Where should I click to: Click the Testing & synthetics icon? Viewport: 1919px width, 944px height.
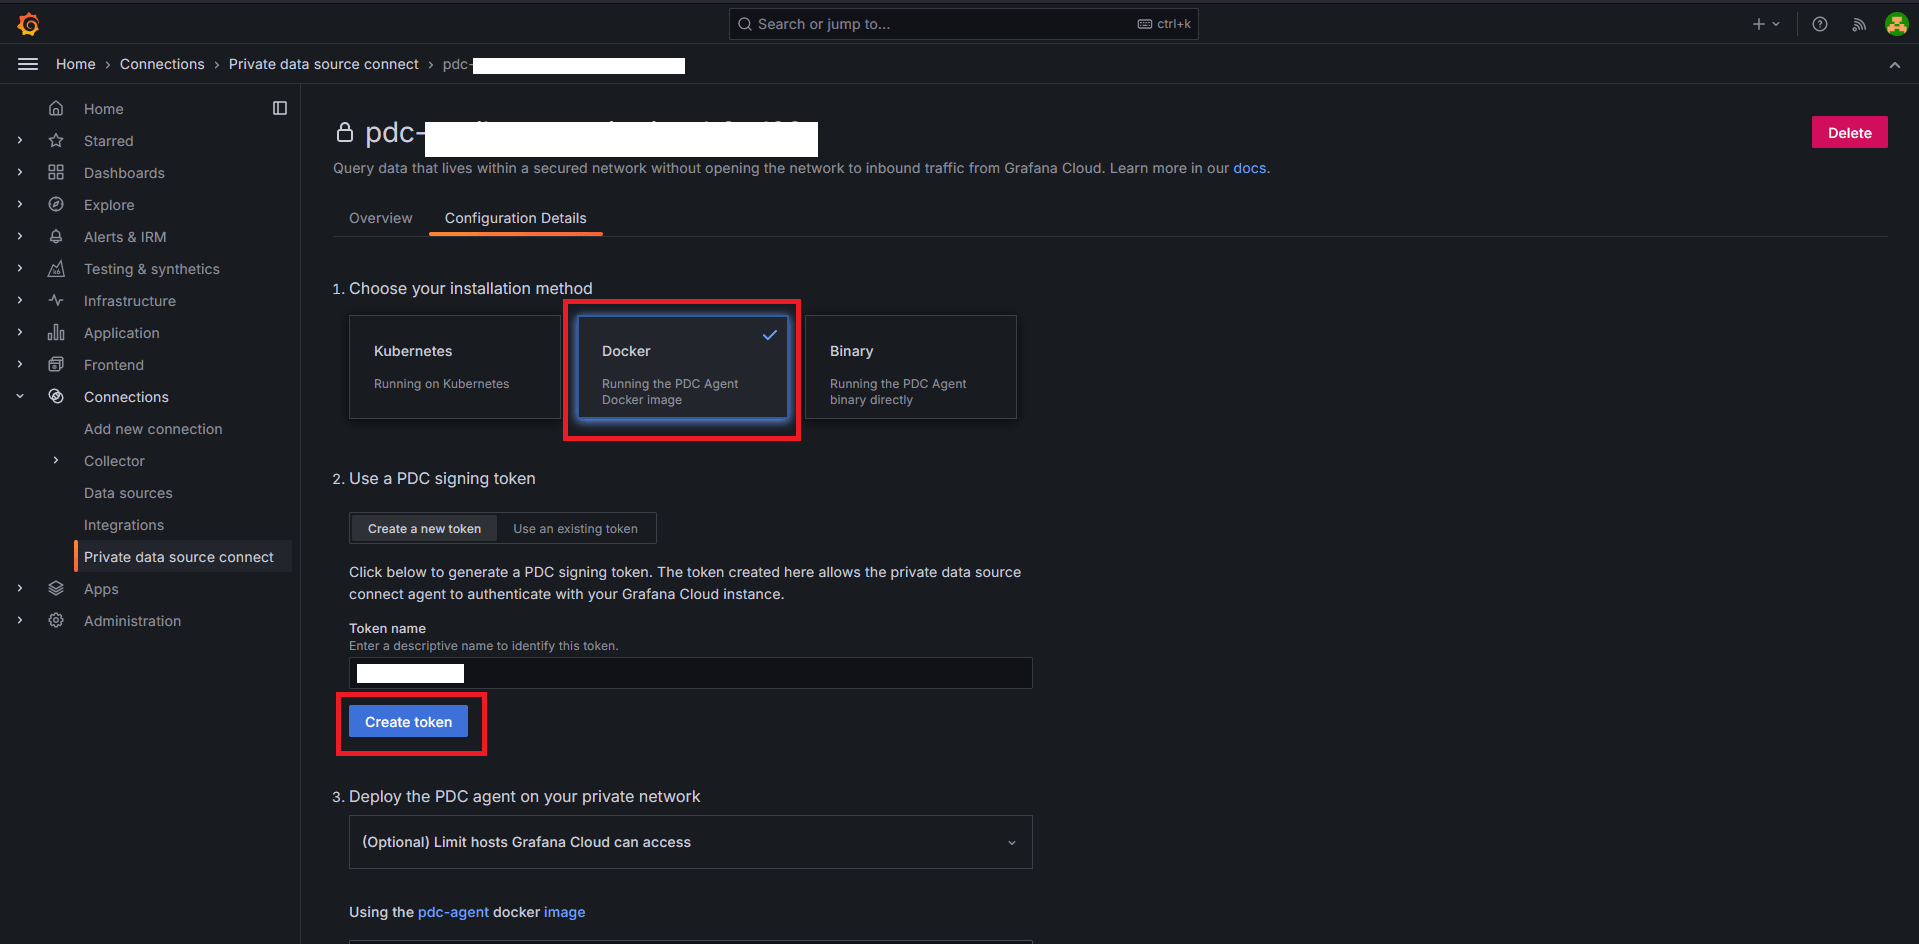[56, 268]
